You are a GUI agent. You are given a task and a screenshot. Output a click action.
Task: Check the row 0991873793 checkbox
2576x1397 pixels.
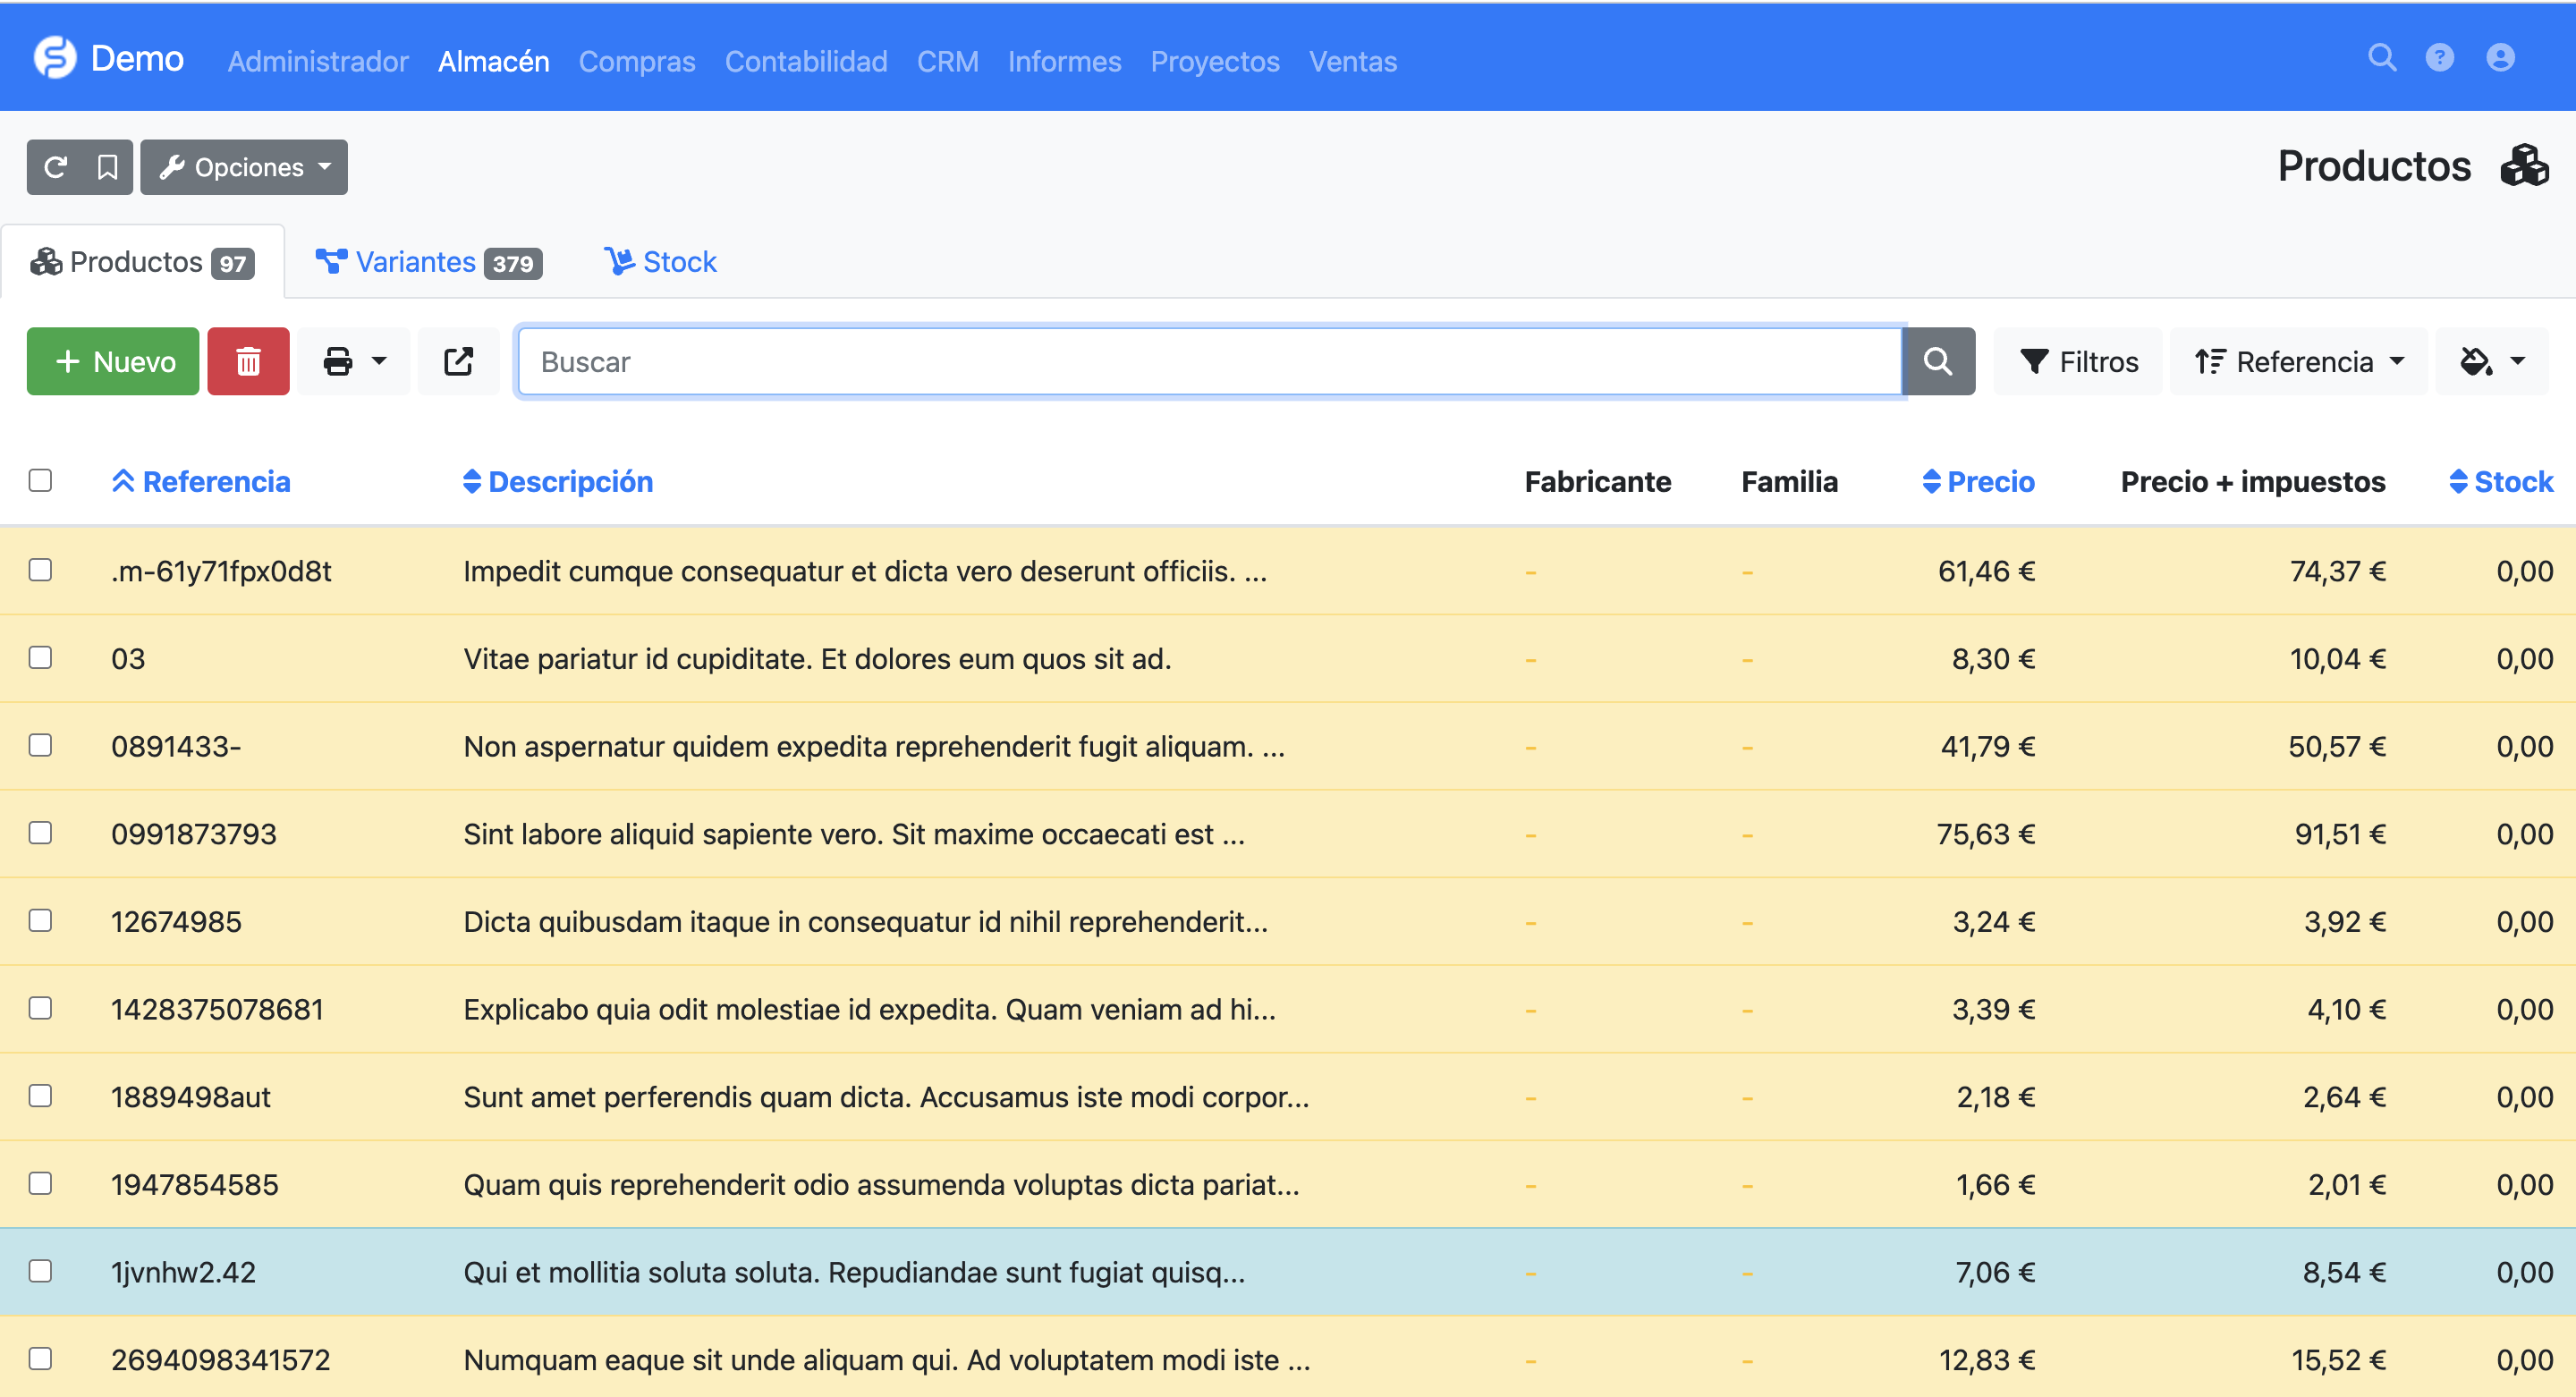coord(40,832)
